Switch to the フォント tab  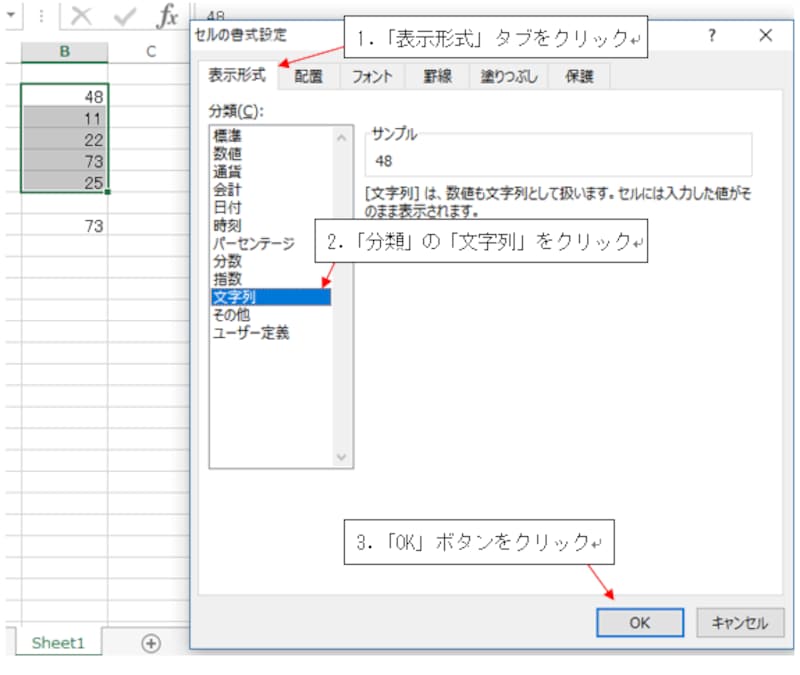tap(370, 75)
